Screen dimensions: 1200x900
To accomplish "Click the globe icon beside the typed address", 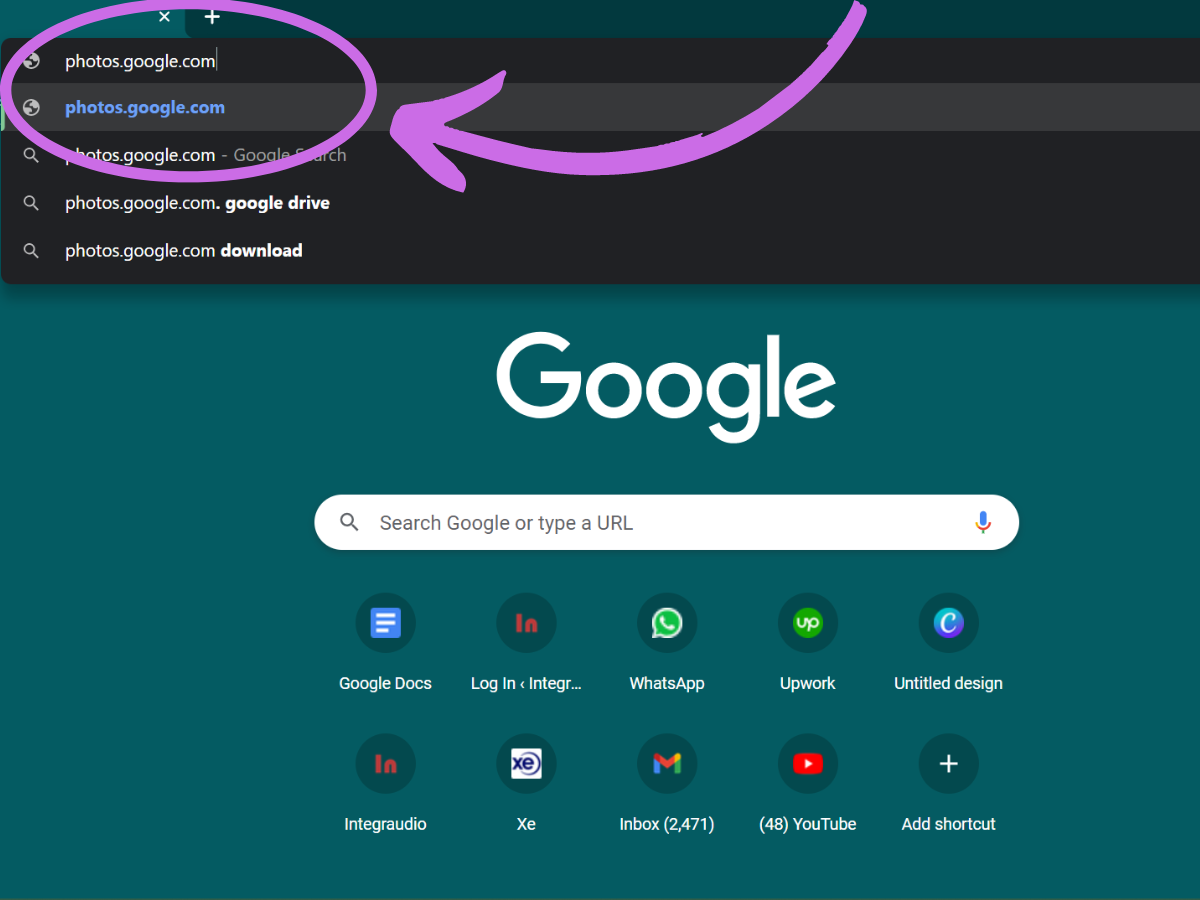I will pos(32,61).
